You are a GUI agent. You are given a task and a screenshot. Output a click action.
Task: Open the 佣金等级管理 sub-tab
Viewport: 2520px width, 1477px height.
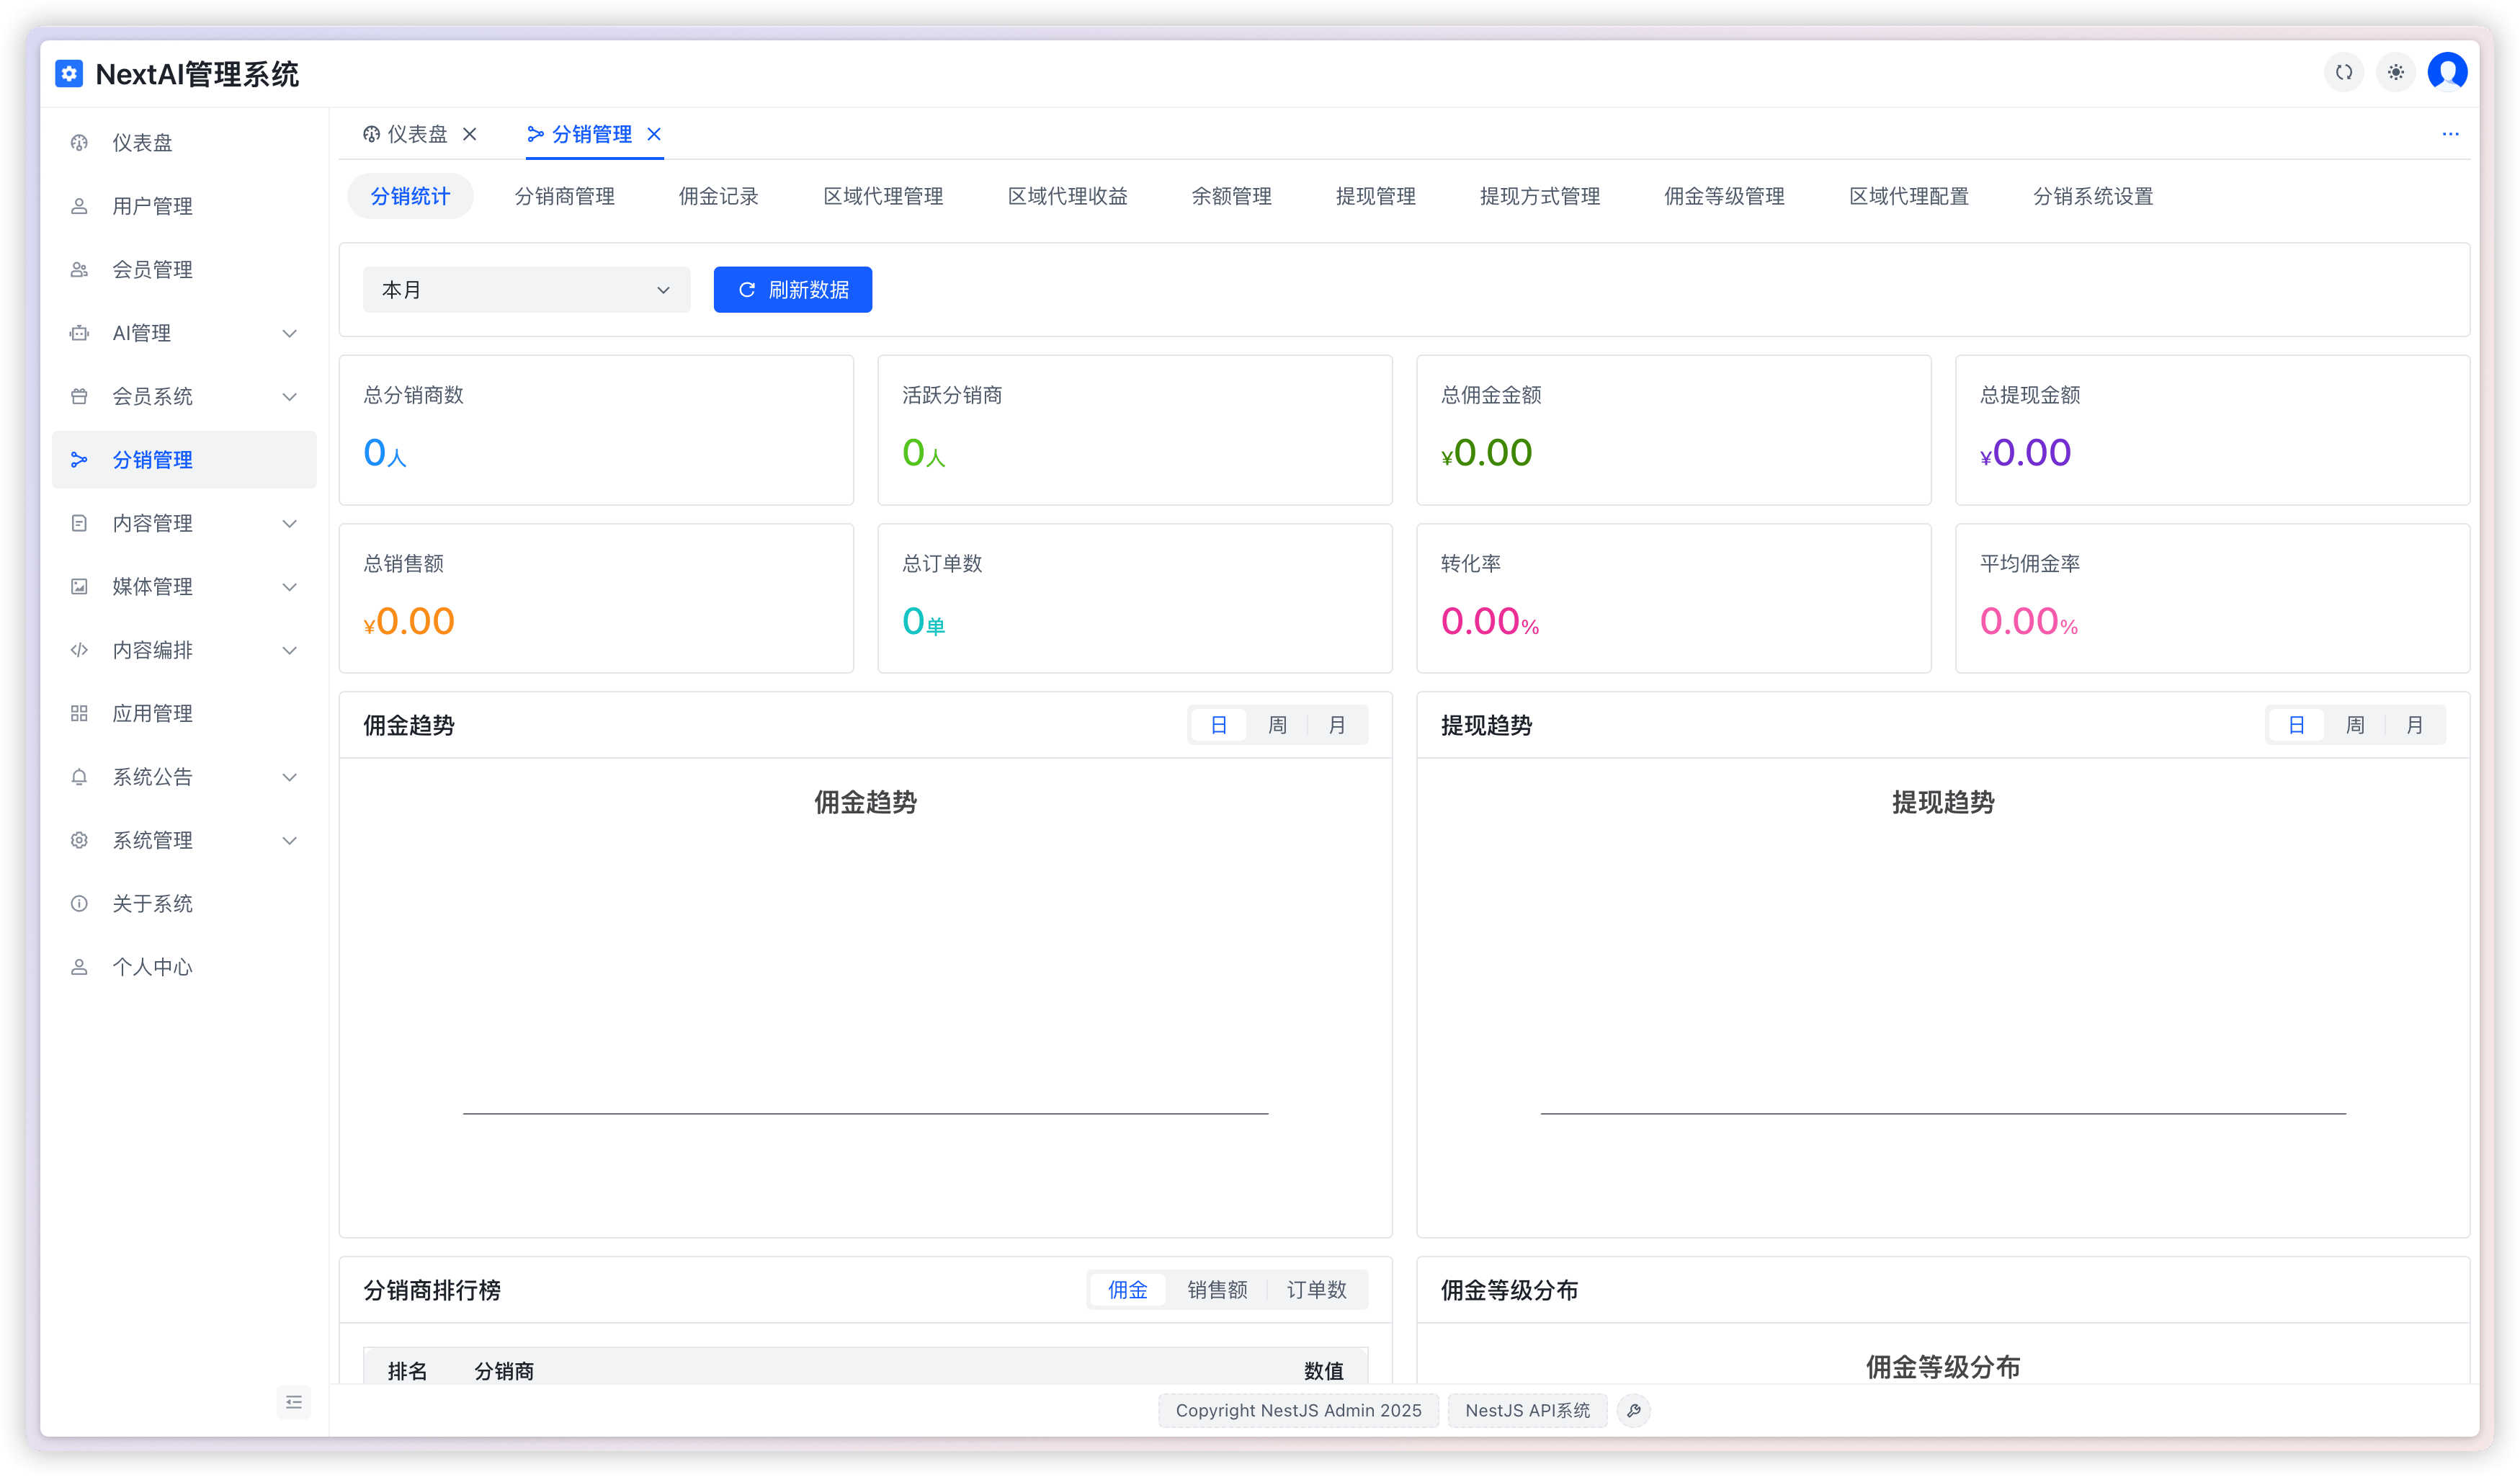pos(1724,196)
